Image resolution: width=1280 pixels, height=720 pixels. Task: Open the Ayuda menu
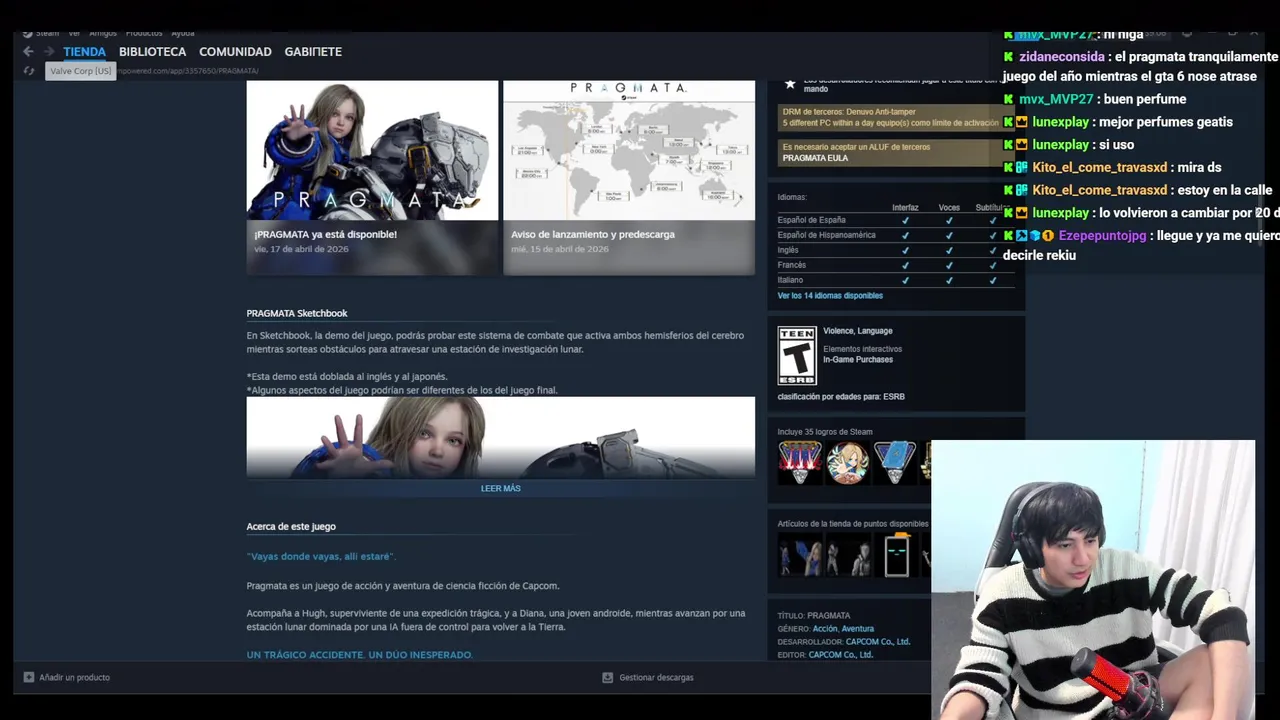point(182,33)
